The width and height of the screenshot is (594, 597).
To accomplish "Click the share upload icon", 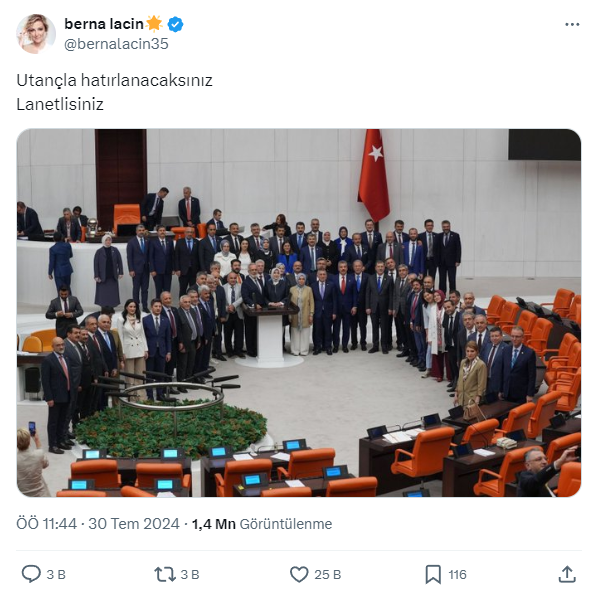I will pos(567,574).
